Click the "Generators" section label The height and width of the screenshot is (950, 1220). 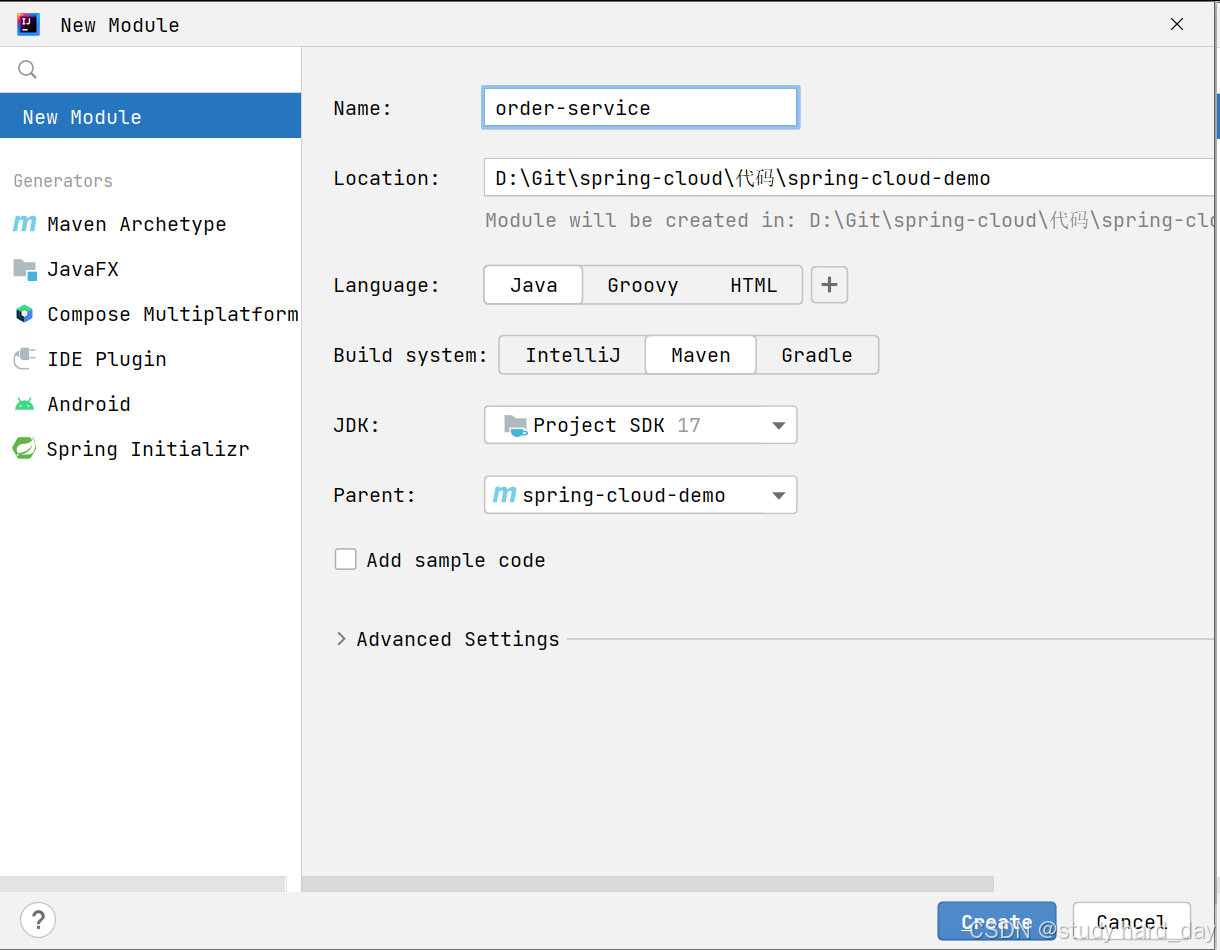[x=63, y=181]
